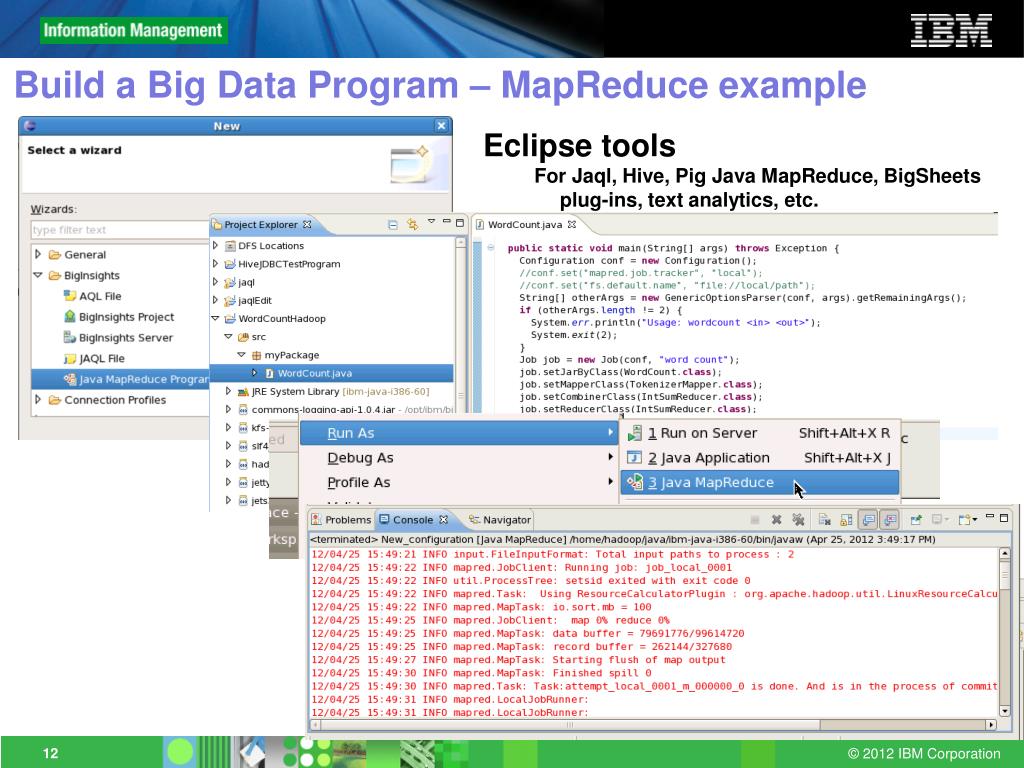Minimize the Project Explorer view
The width and height of the screenshot is (1024, 768).
pyautogui.click(x=446, y=221)
